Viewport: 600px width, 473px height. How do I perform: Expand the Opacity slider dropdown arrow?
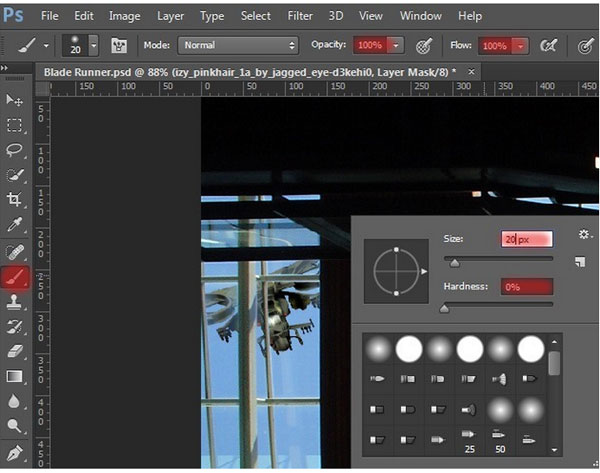point(395,45)
